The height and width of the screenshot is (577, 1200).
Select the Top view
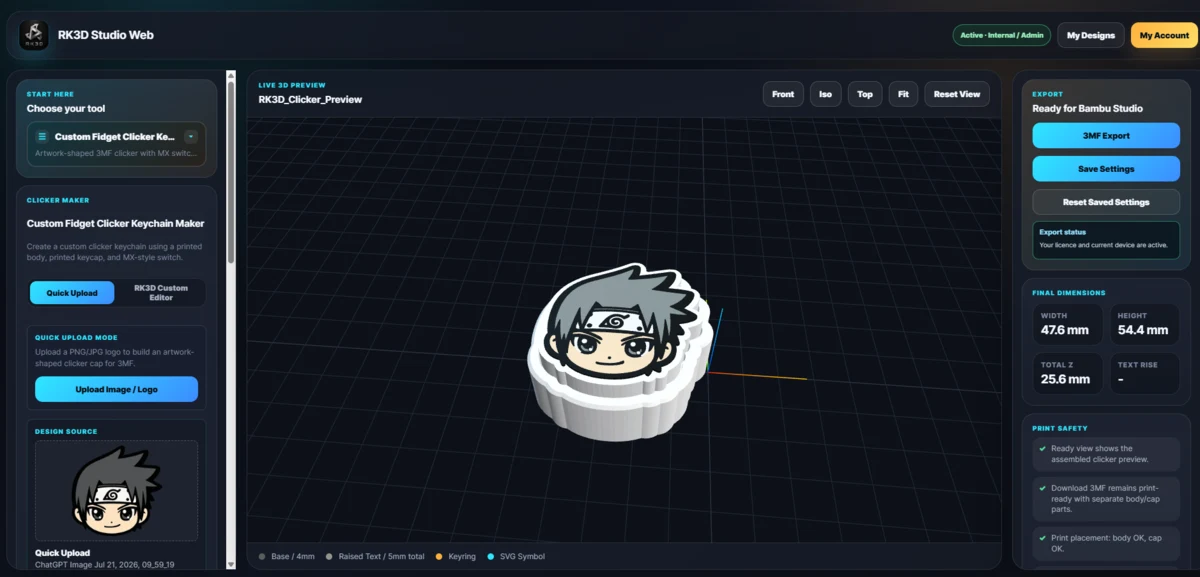coord(865,94)
